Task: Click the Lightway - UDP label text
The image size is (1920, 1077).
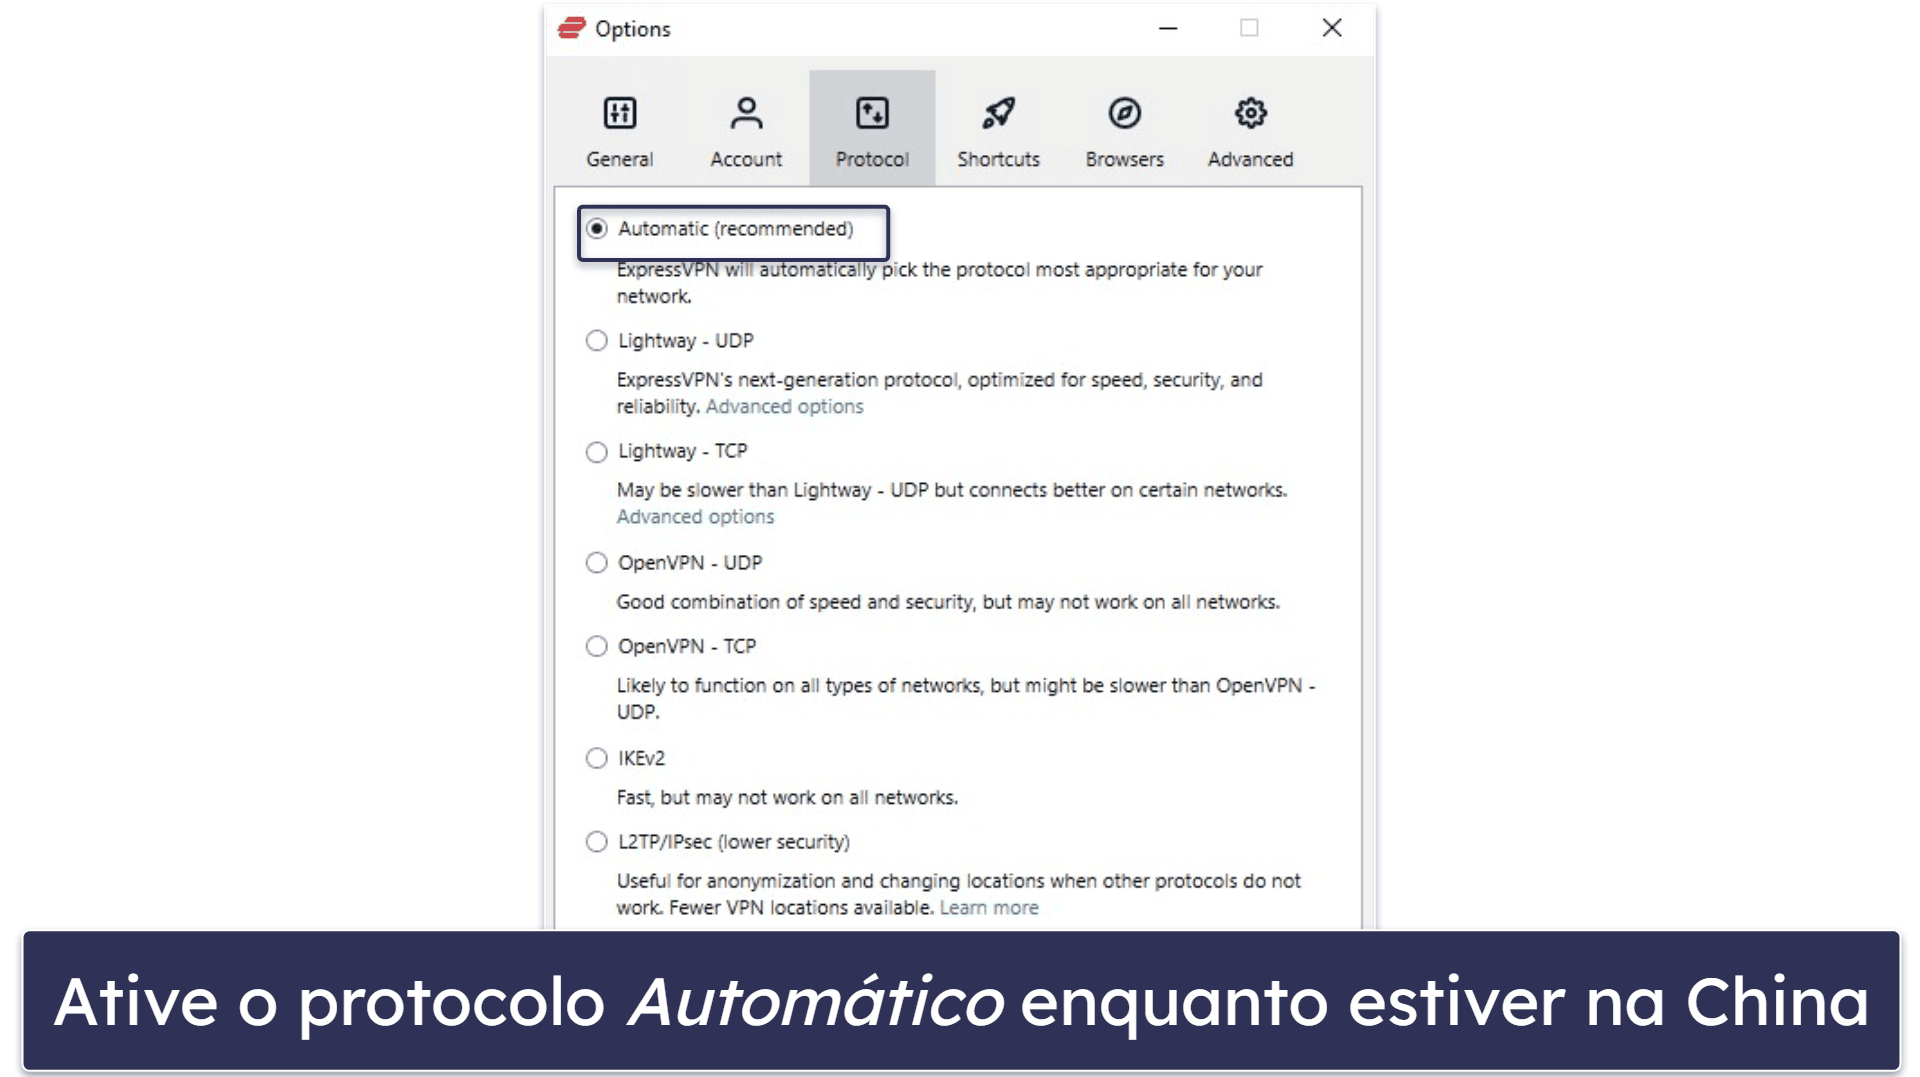Action: pyautogui.click(x=686, y=341)
